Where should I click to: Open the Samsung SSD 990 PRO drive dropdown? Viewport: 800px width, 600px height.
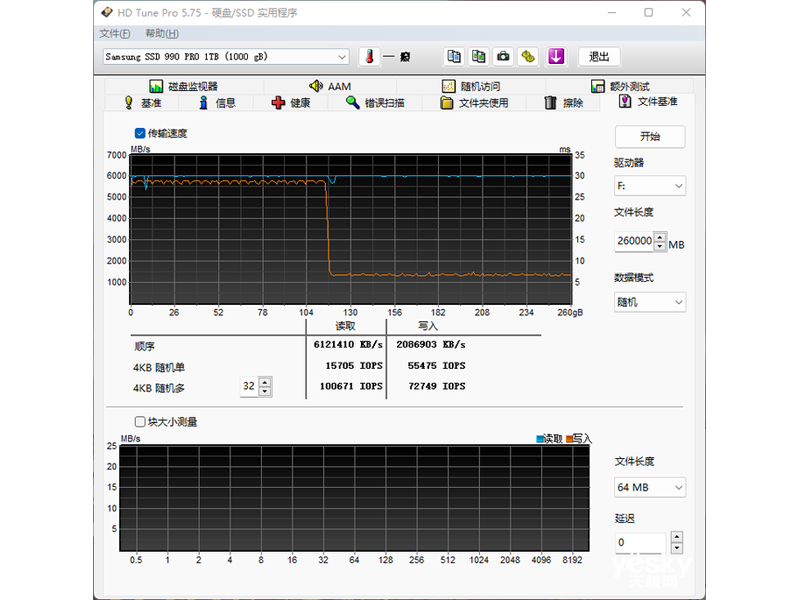pyautogui.click(x=226, y=57)
